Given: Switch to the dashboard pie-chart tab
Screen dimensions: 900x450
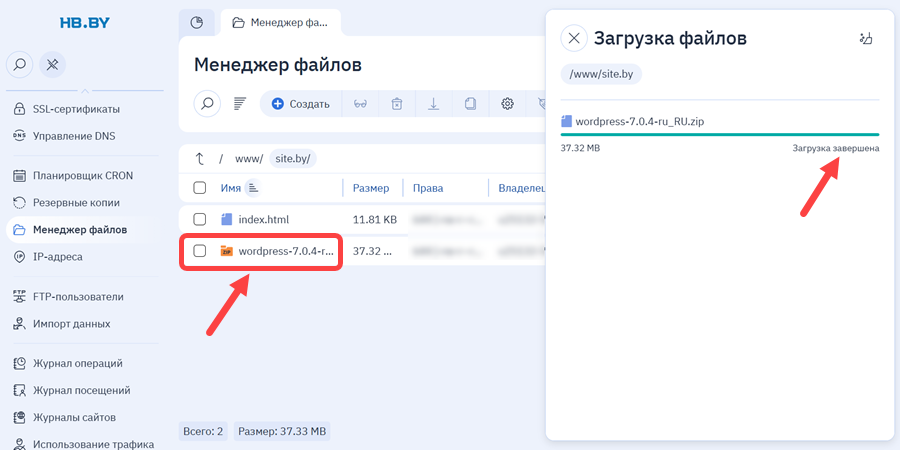Looking at the screenshot, I should pyautogui.click(x=197, y=23).
